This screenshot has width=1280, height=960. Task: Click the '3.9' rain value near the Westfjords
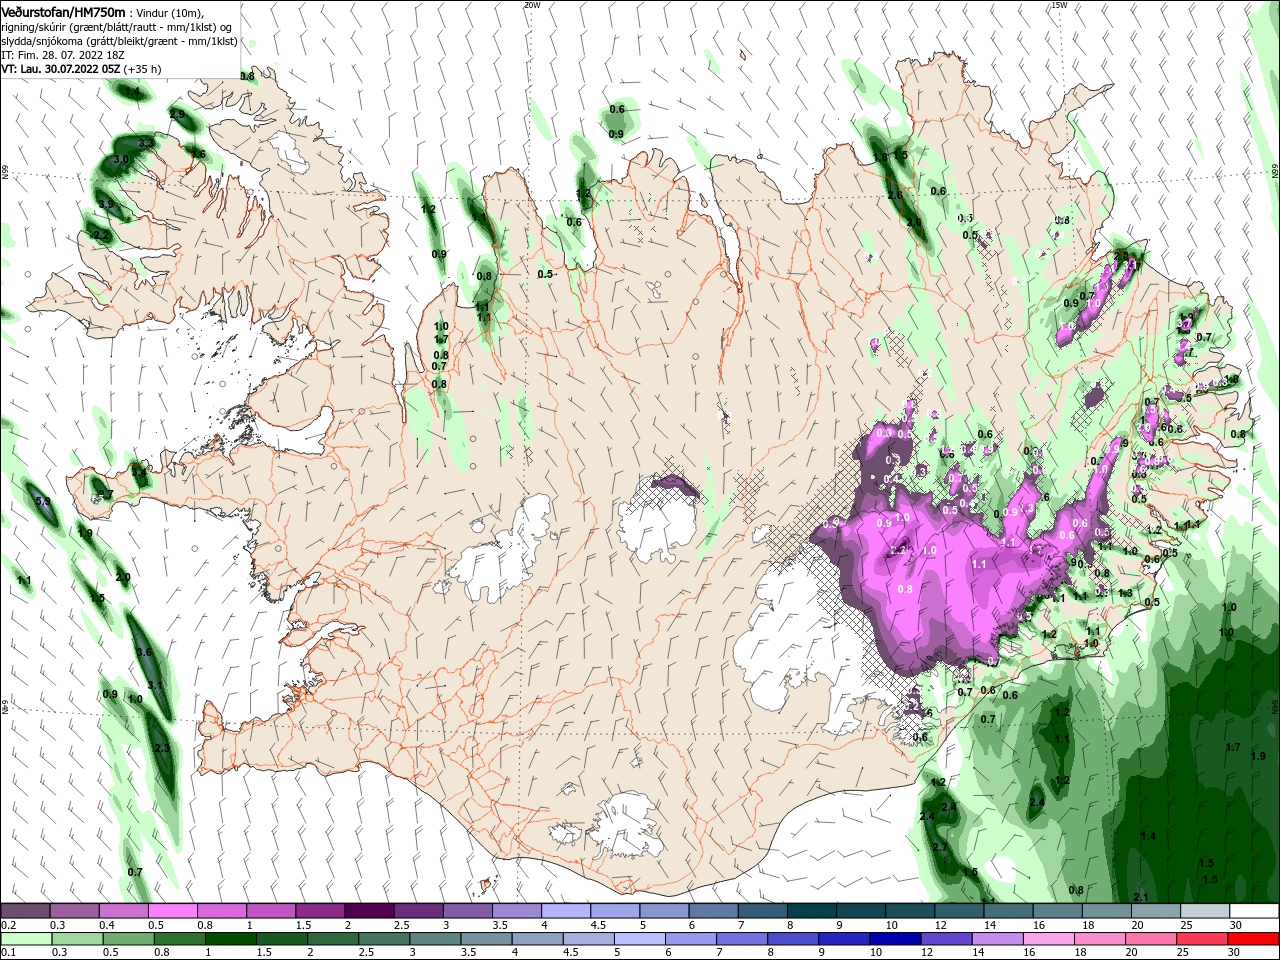coord(108,205)
